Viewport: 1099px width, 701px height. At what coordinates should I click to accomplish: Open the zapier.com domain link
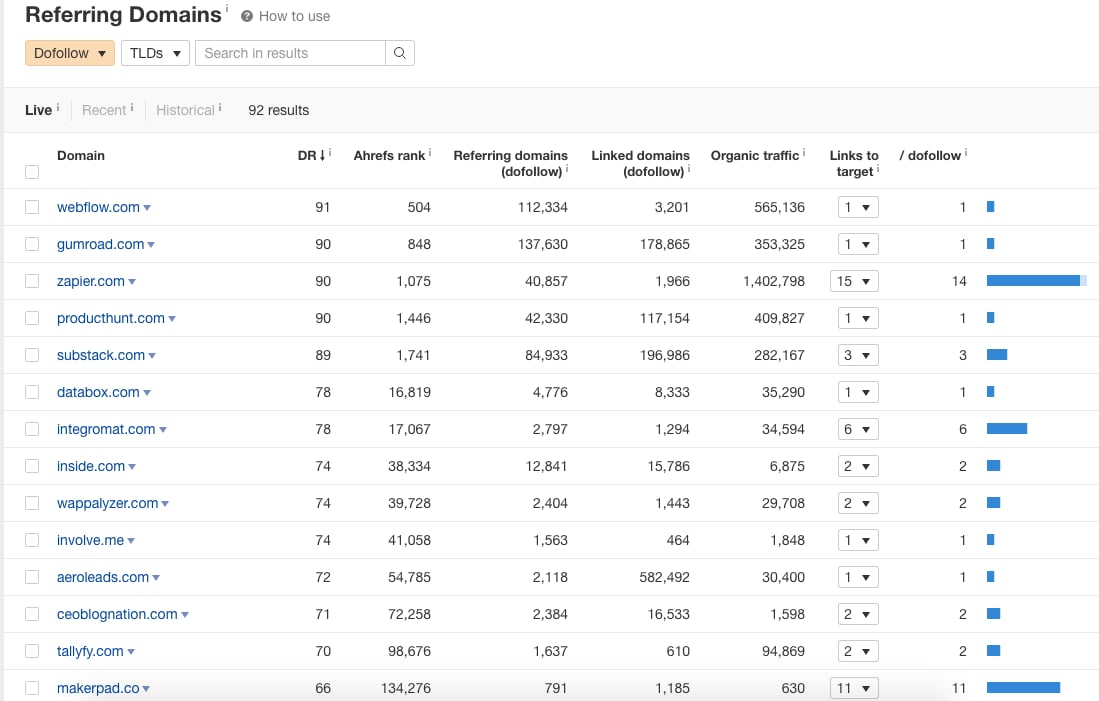90,281
